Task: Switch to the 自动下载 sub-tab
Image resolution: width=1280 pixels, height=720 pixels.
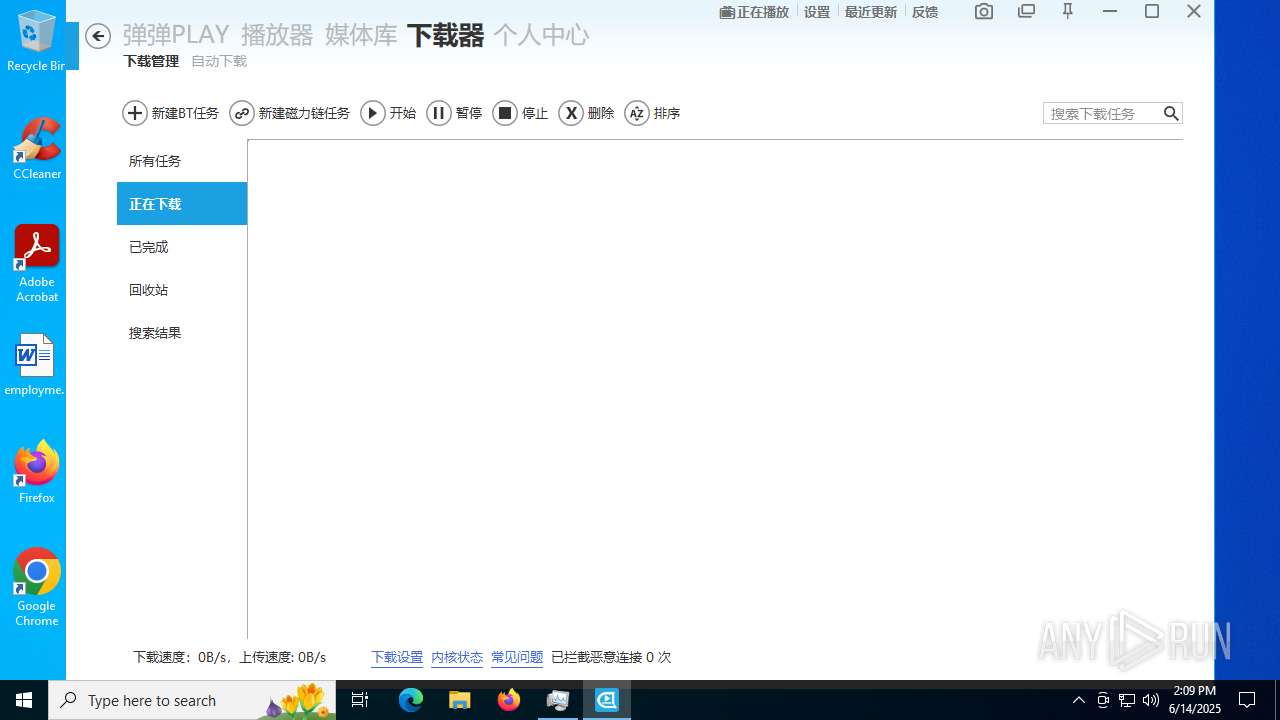Action: click(x=219, y=61)
